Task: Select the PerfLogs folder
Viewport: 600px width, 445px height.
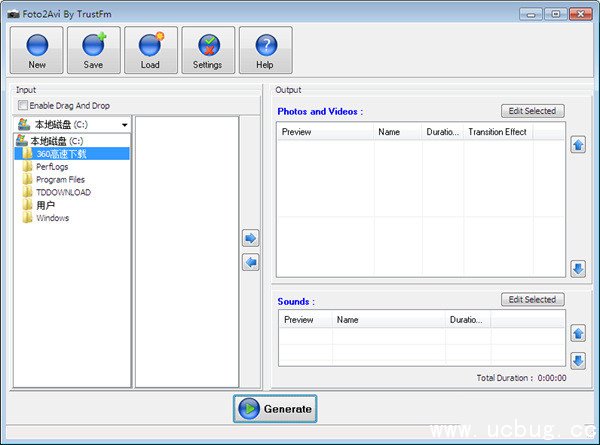Action: click(x=51, y=167)
